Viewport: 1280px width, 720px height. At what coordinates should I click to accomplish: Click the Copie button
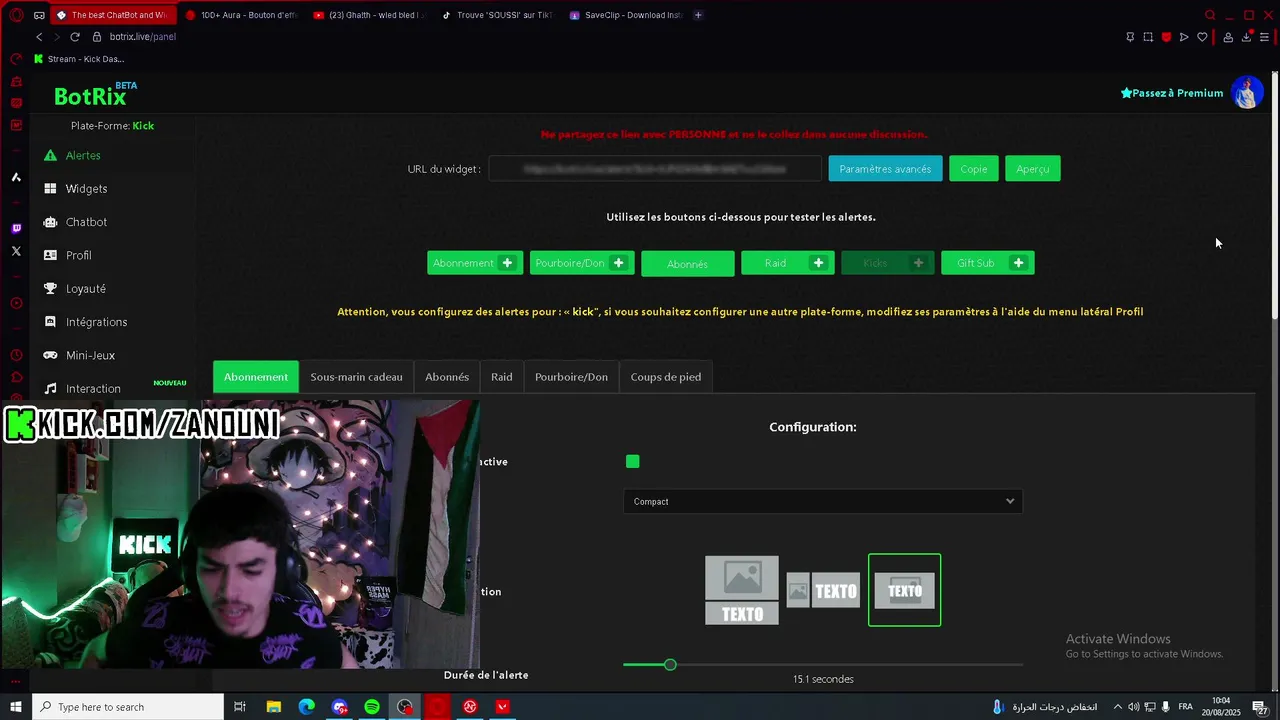(974, 169)
